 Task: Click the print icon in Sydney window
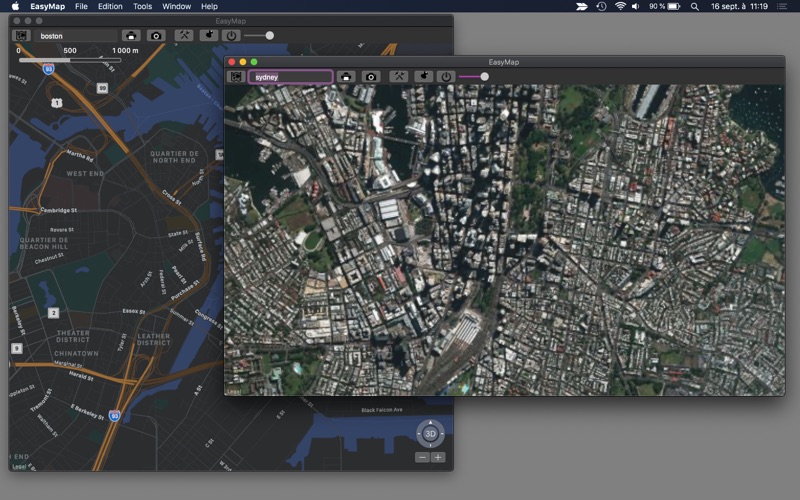(346, 76)
